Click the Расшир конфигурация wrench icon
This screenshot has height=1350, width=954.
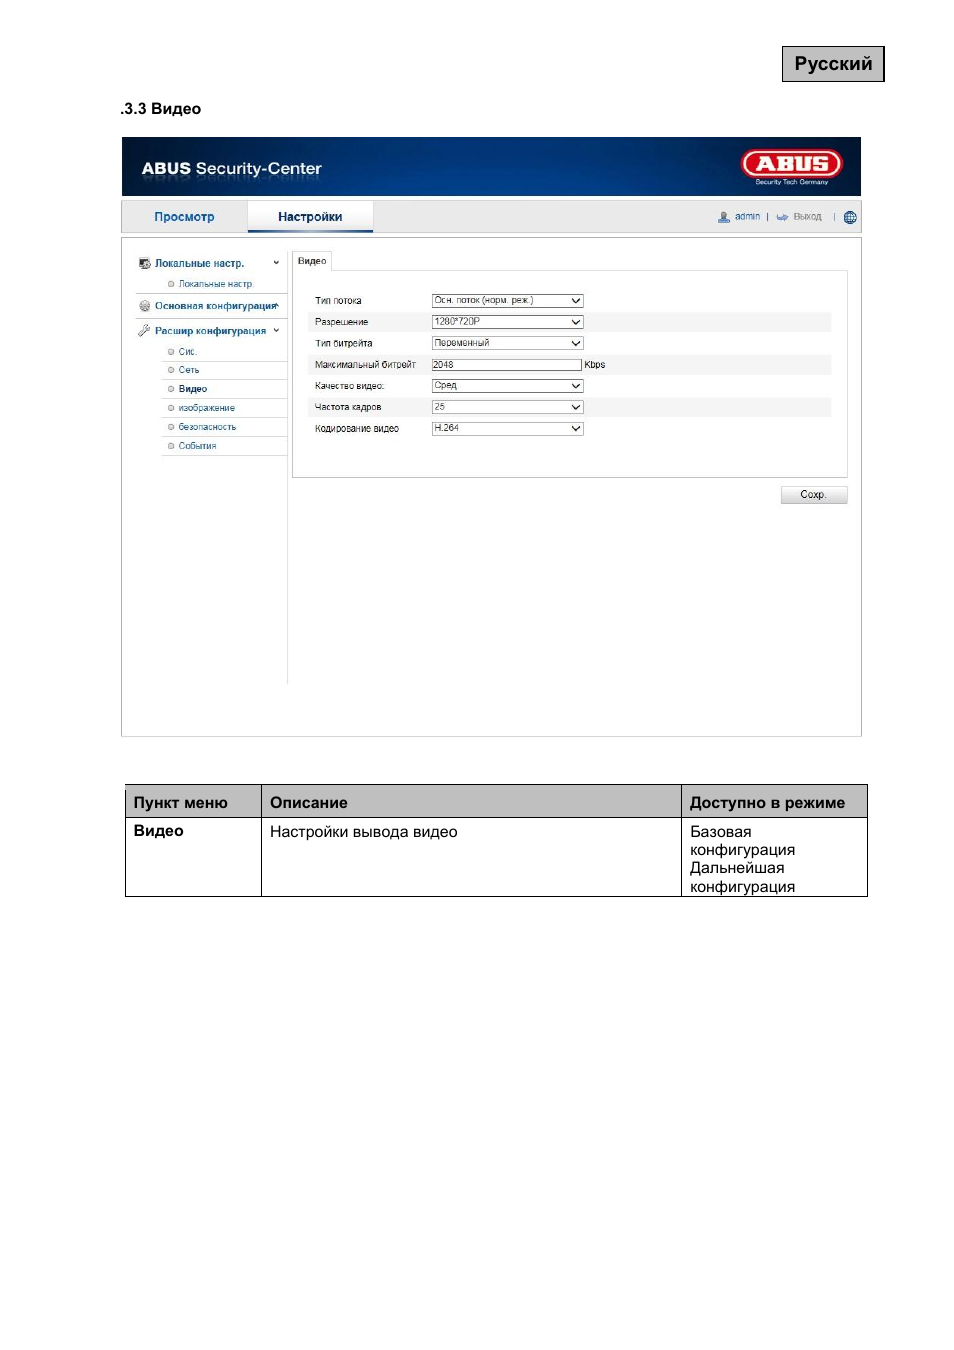[x=145, y=330]
